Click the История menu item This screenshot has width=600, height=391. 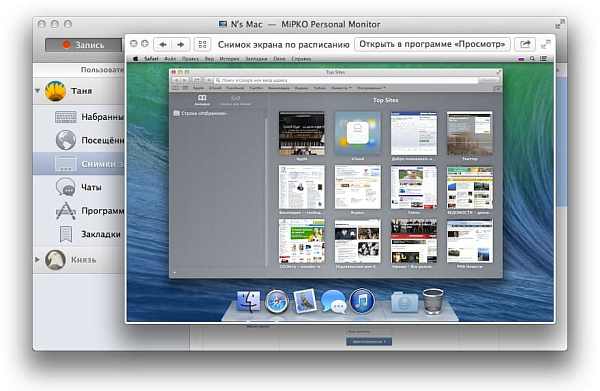pyautogui.click(x=229, y=59)
